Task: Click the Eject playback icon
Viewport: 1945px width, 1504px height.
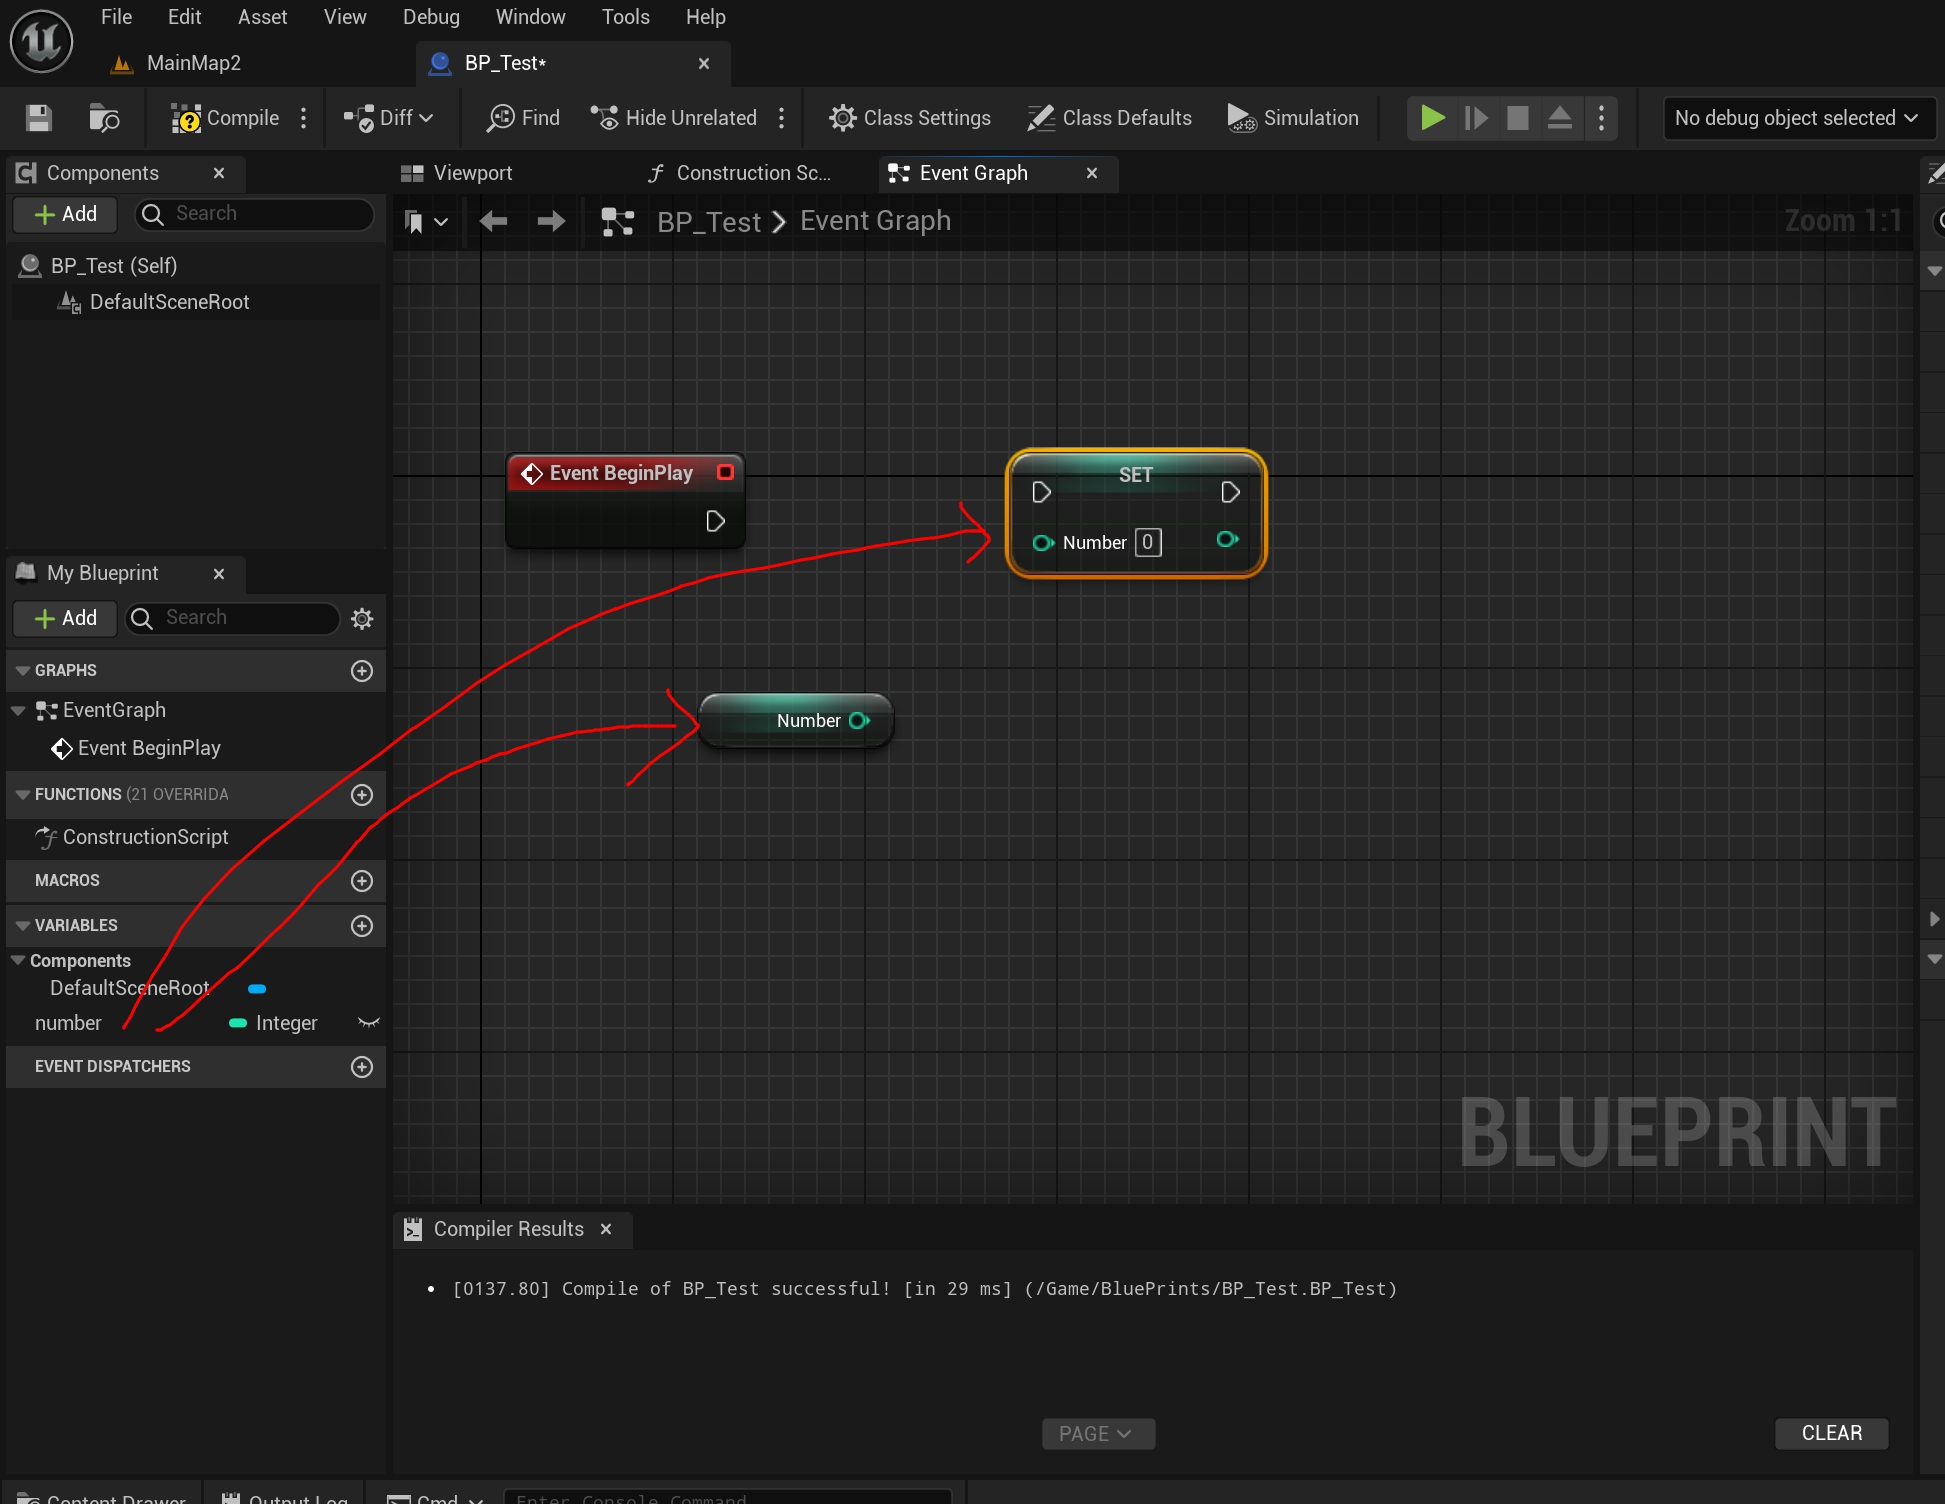Action: (1560, 118)
